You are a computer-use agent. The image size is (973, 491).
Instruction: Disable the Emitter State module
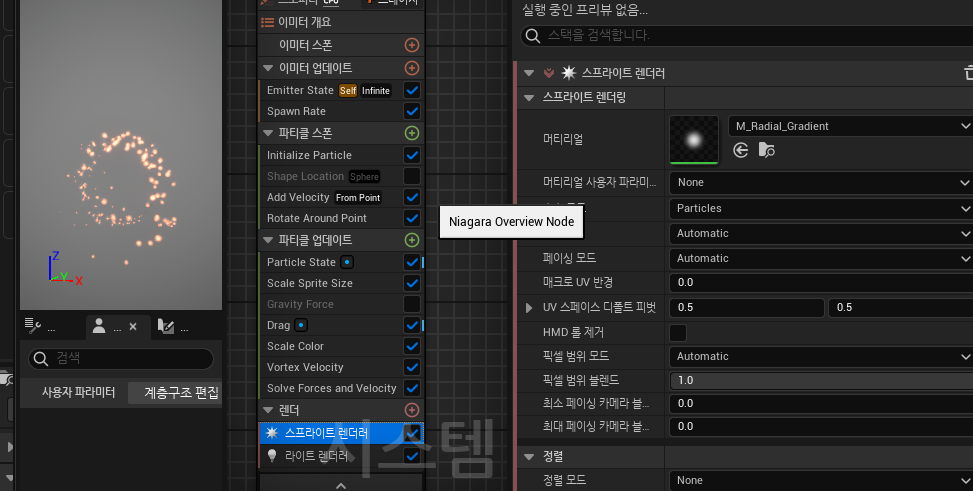coord(411,90)
